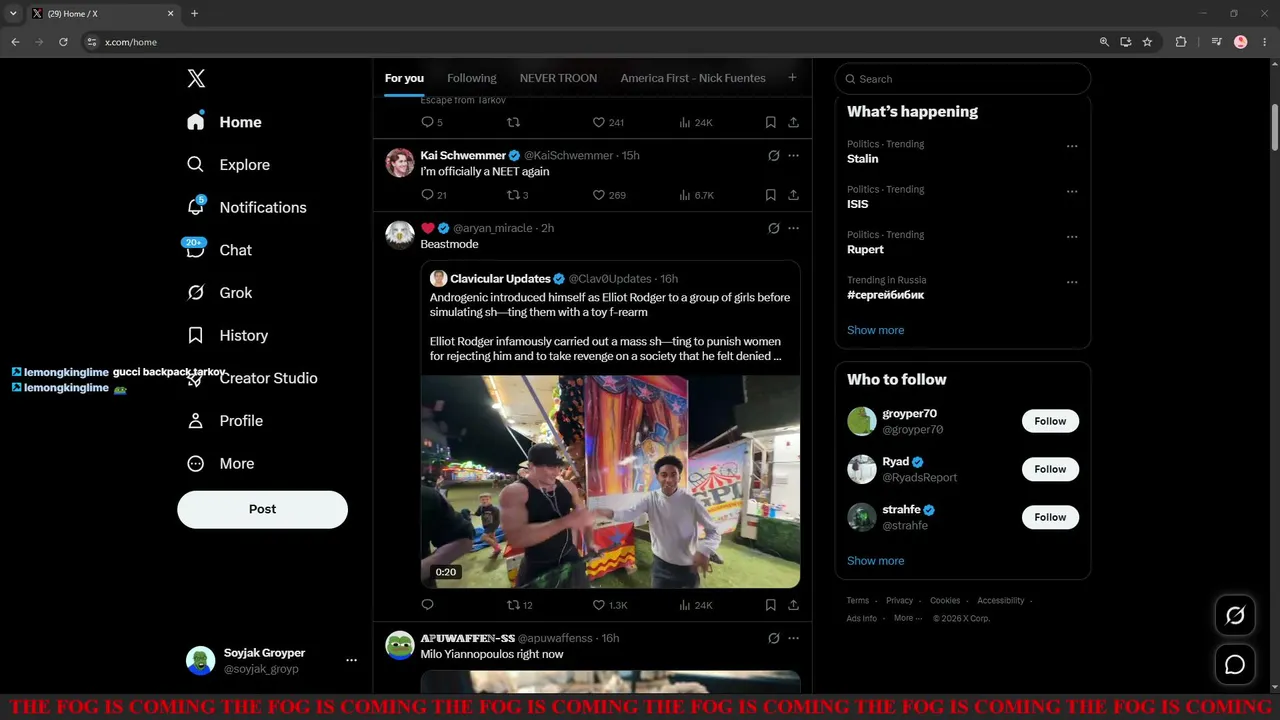The width and height of the screenshot is (1280, 720).
Task: Bookmark the Beastmode post
Action: (x=771, y=605)
